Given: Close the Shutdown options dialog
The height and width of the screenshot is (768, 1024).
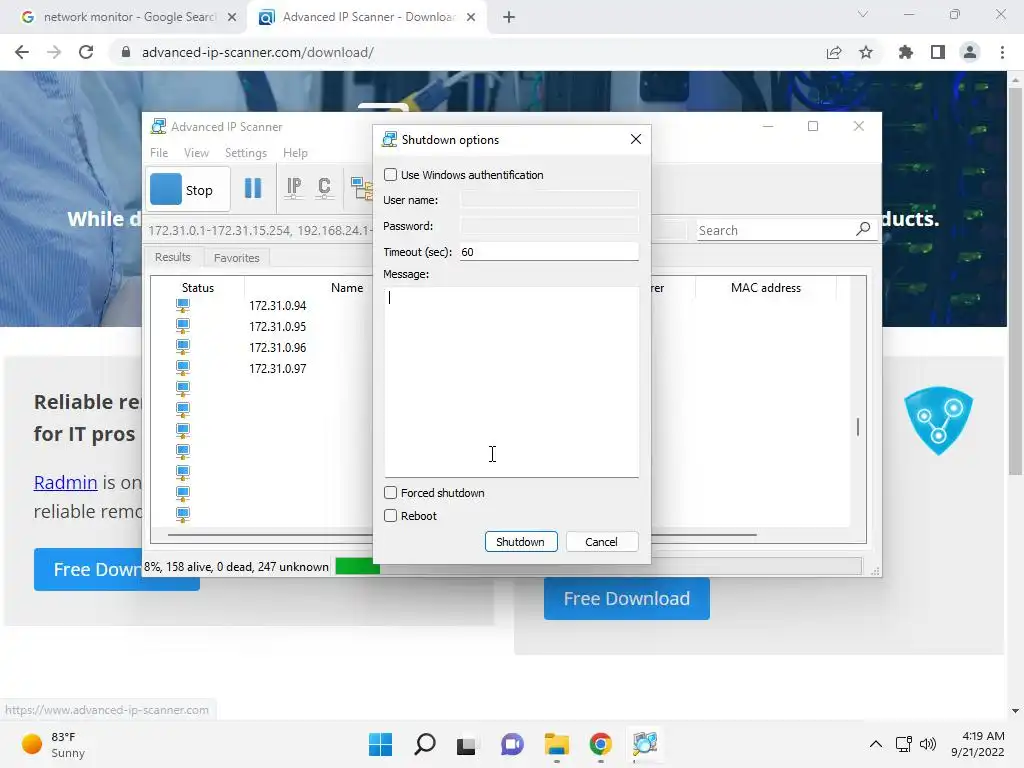Looking at the screenshot, I should tap(635, 139).
